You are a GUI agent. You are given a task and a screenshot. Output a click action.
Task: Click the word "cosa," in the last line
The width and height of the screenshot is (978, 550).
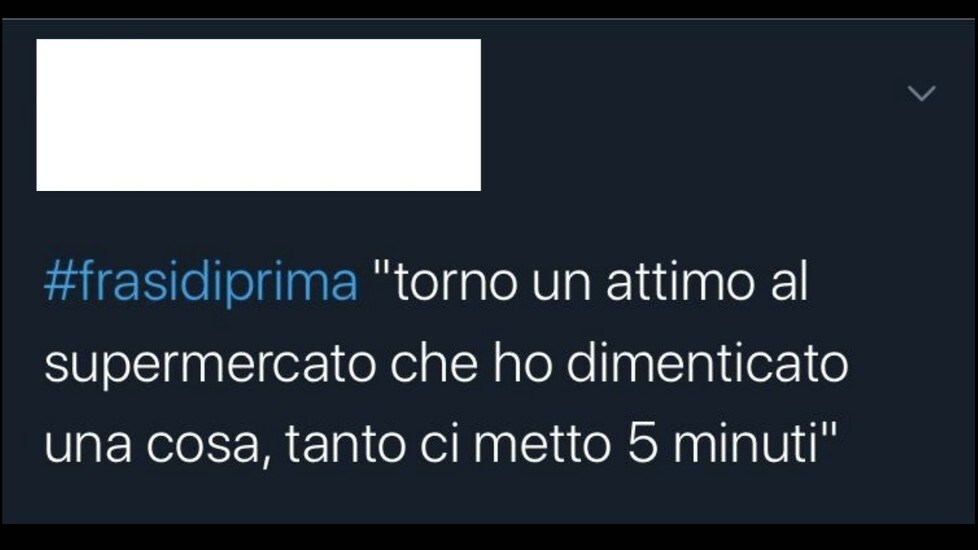(210, 446)
